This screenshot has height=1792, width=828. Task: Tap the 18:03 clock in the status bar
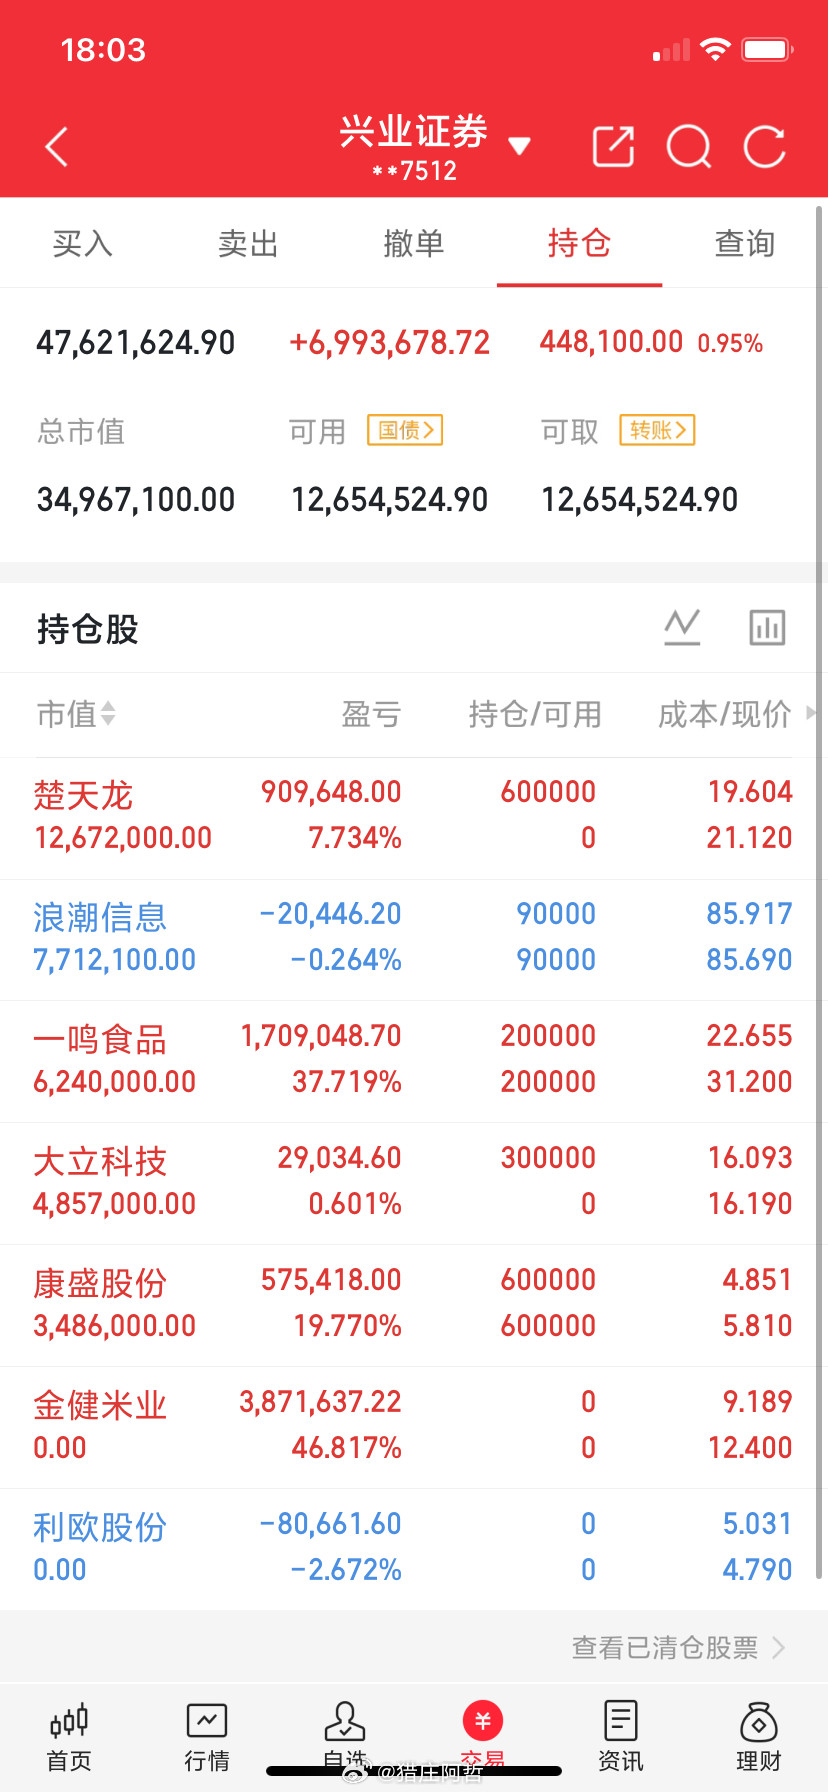point(103,50)
